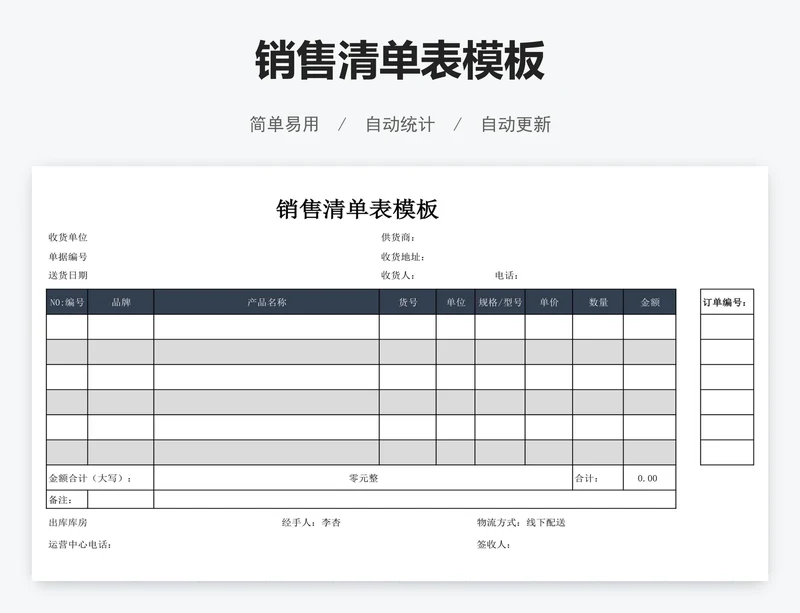Select the 产品名称 column header

266,302
